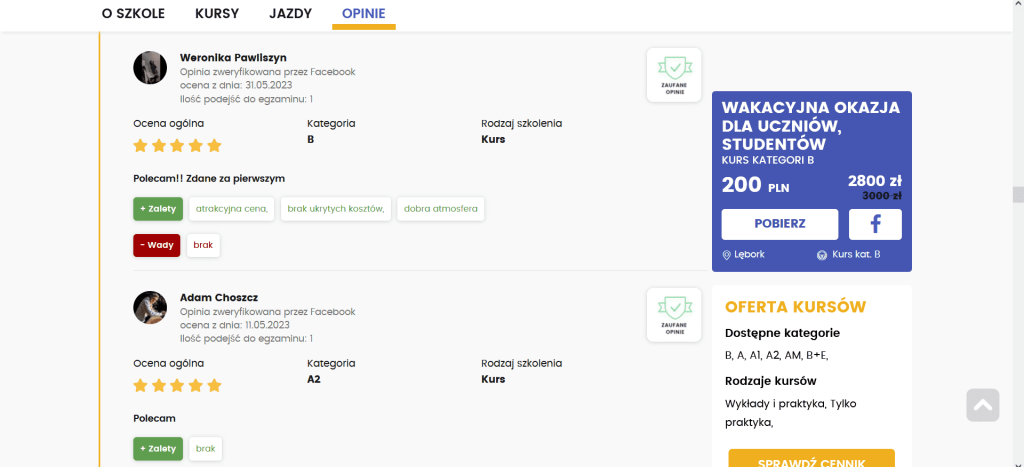This screenshot has width=1024, height=467.
Task: Click Weronika's five-star overall rating
Action: click(x=177, y=146)
